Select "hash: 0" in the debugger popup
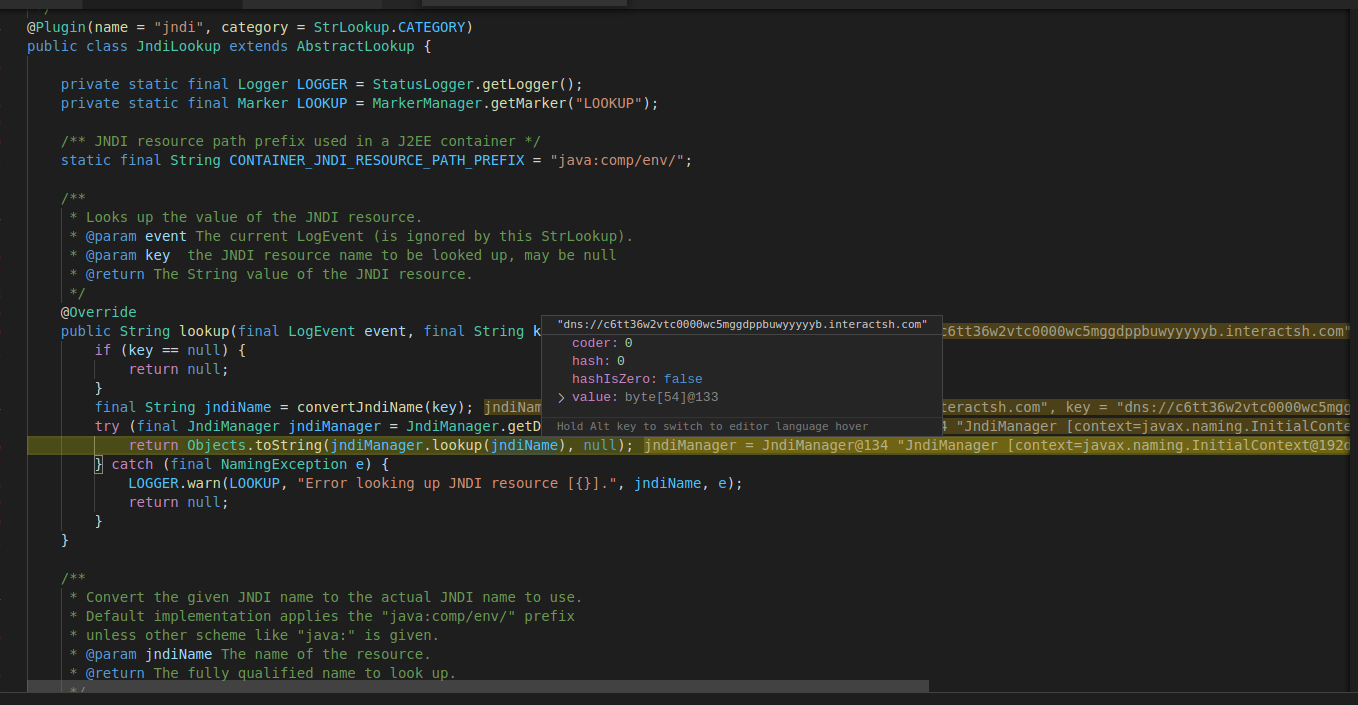1358x705 pixels. [x=595, y=360]
